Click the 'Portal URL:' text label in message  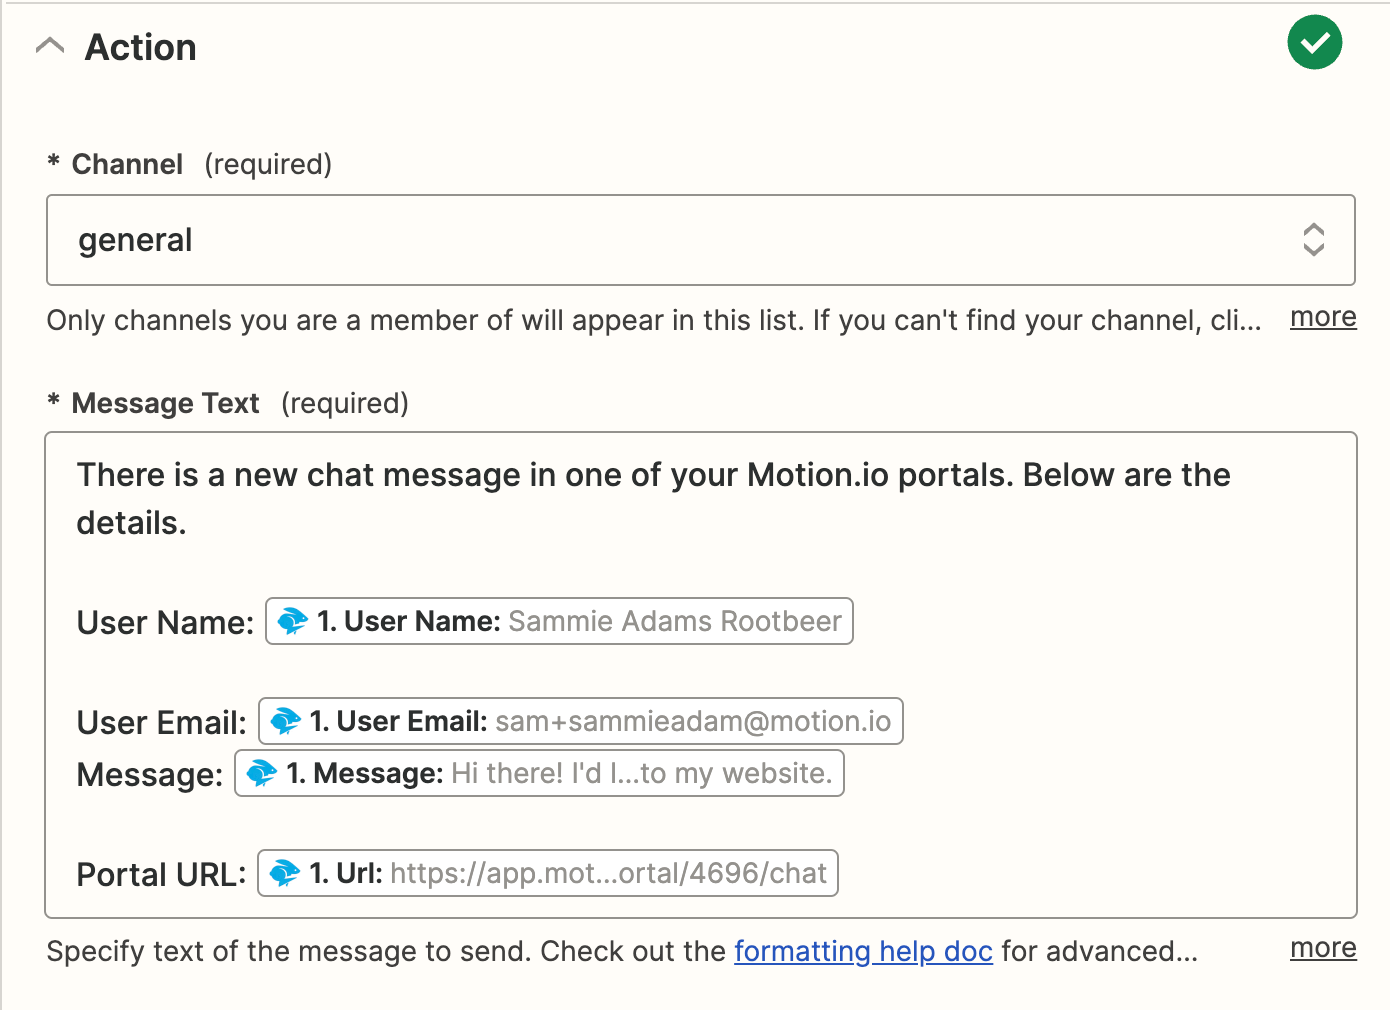[x=161, y=875]
